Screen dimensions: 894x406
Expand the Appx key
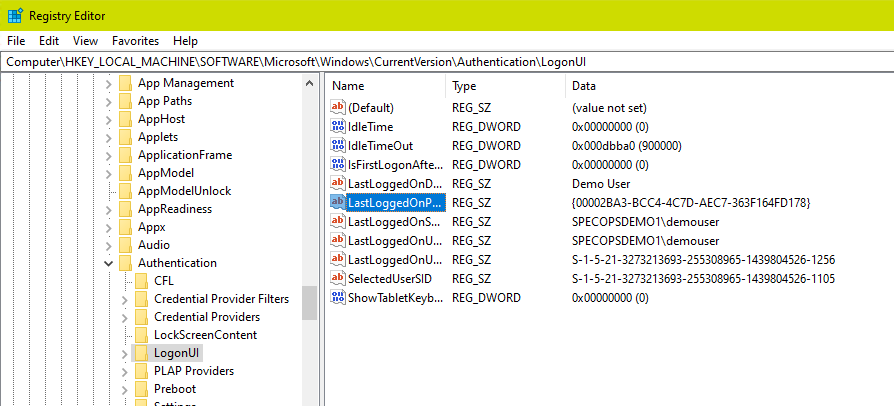tap(108, 228)
